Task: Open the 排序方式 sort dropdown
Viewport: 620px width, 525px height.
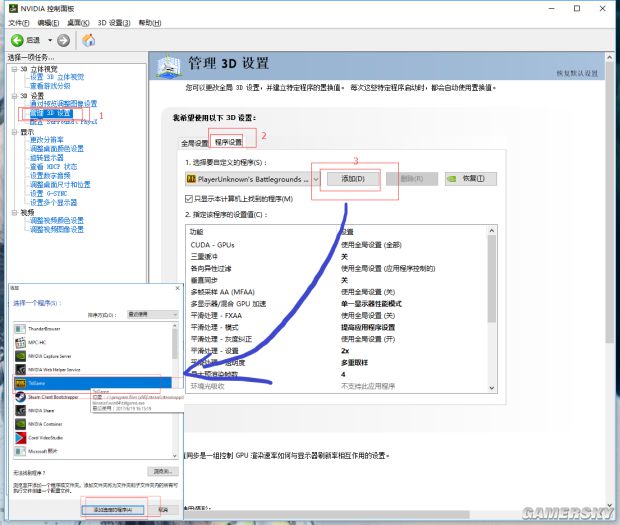Action: pyautogui.click(x=154, y=313)
